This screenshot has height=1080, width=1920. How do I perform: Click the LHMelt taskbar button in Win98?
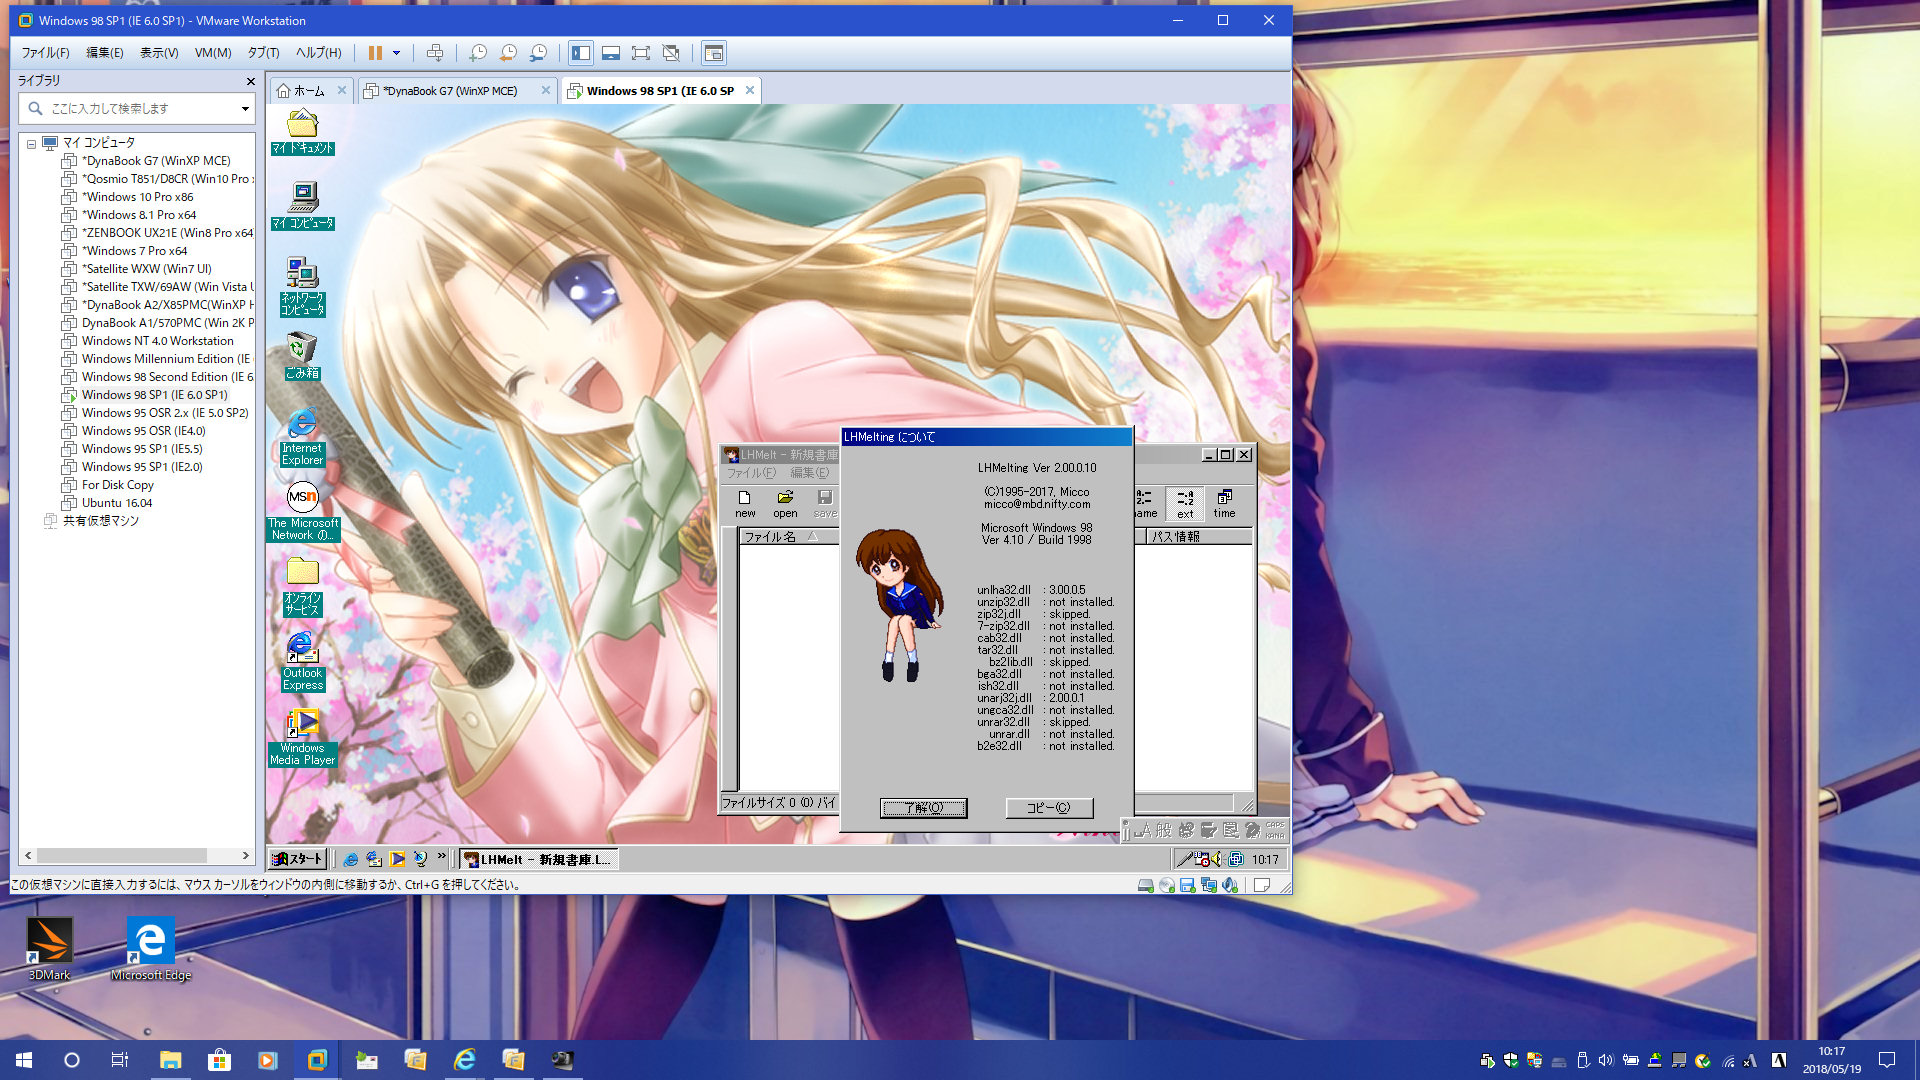pos(538,859)
